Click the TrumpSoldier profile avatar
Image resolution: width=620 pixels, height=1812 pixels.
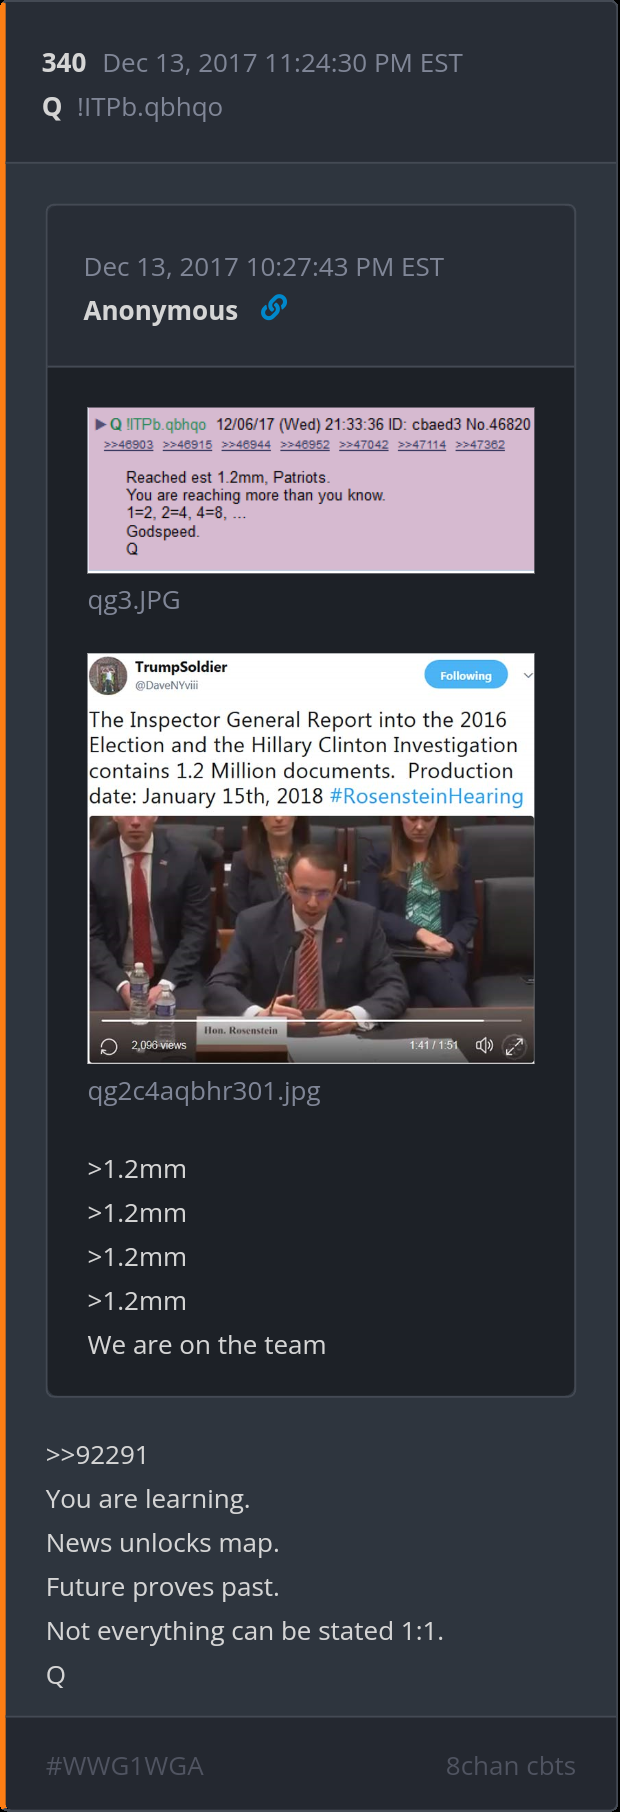click(x=108, y=675)
